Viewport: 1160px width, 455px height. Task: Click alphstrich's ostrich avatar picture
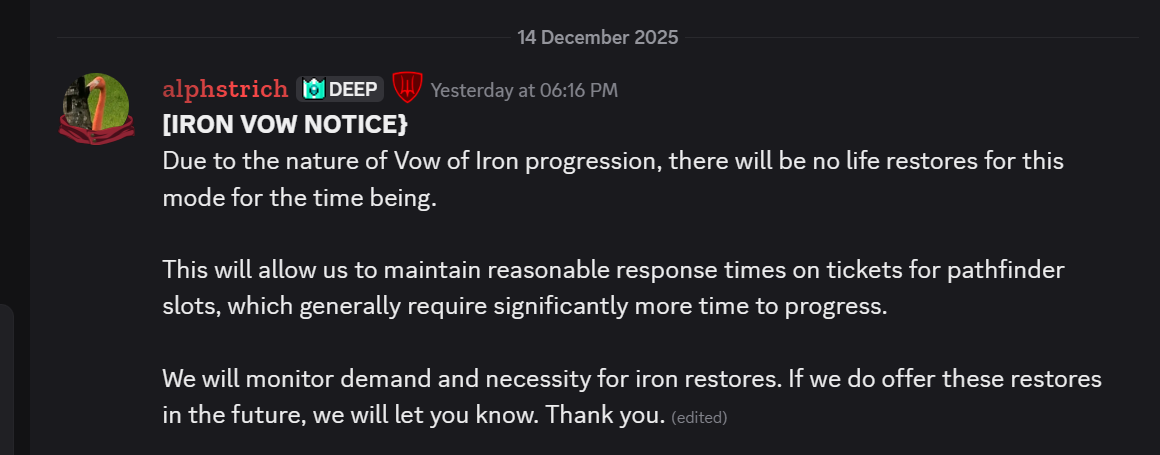[x=96, y=102]
